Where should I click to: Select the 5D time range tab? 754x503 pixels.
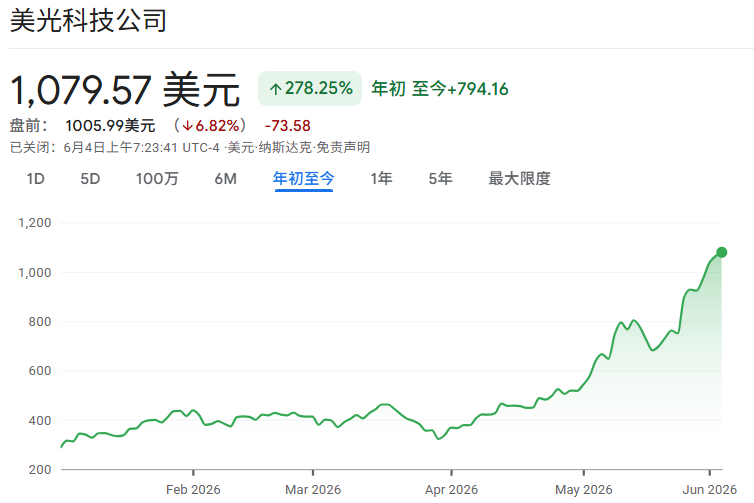click(90, 179)
